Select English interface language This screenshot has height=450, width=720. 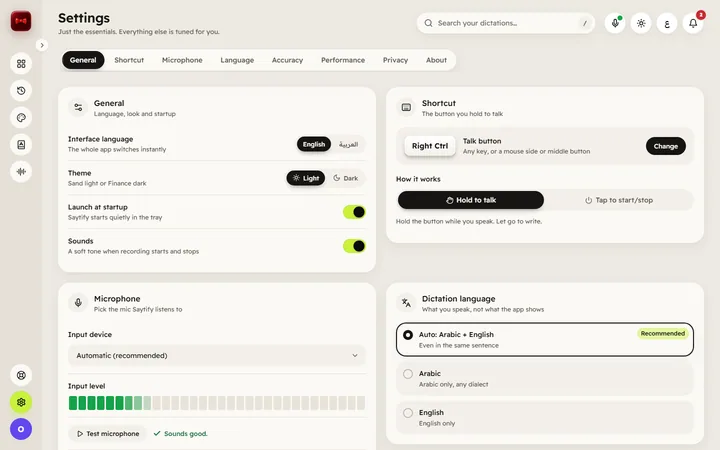pos(314,144)
